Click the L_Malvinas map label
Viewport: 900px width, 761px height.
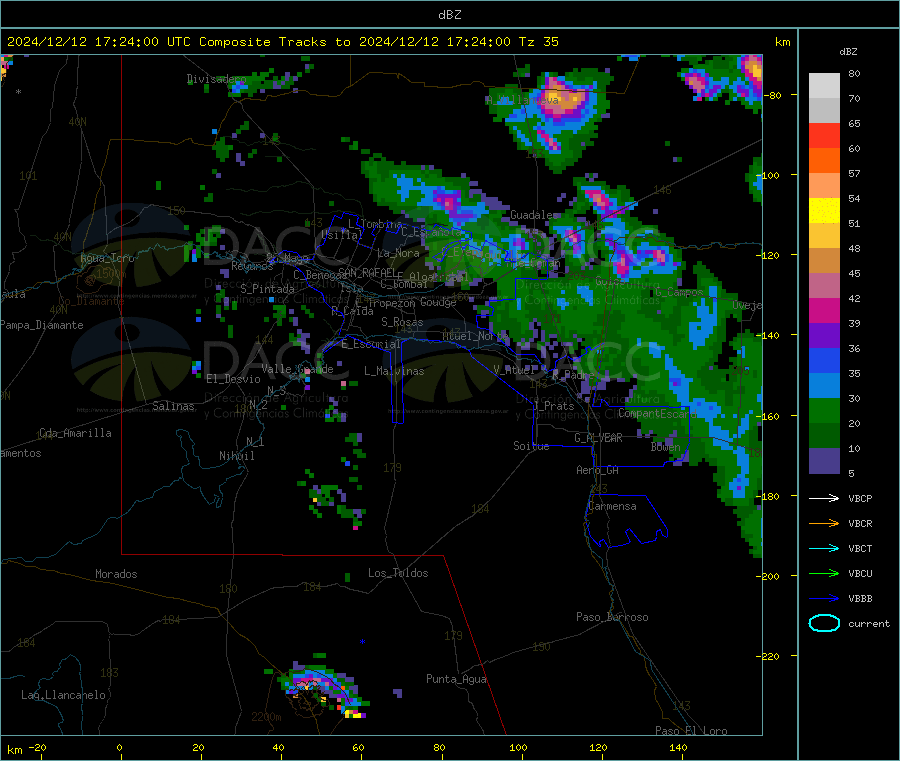coord(394,371)
